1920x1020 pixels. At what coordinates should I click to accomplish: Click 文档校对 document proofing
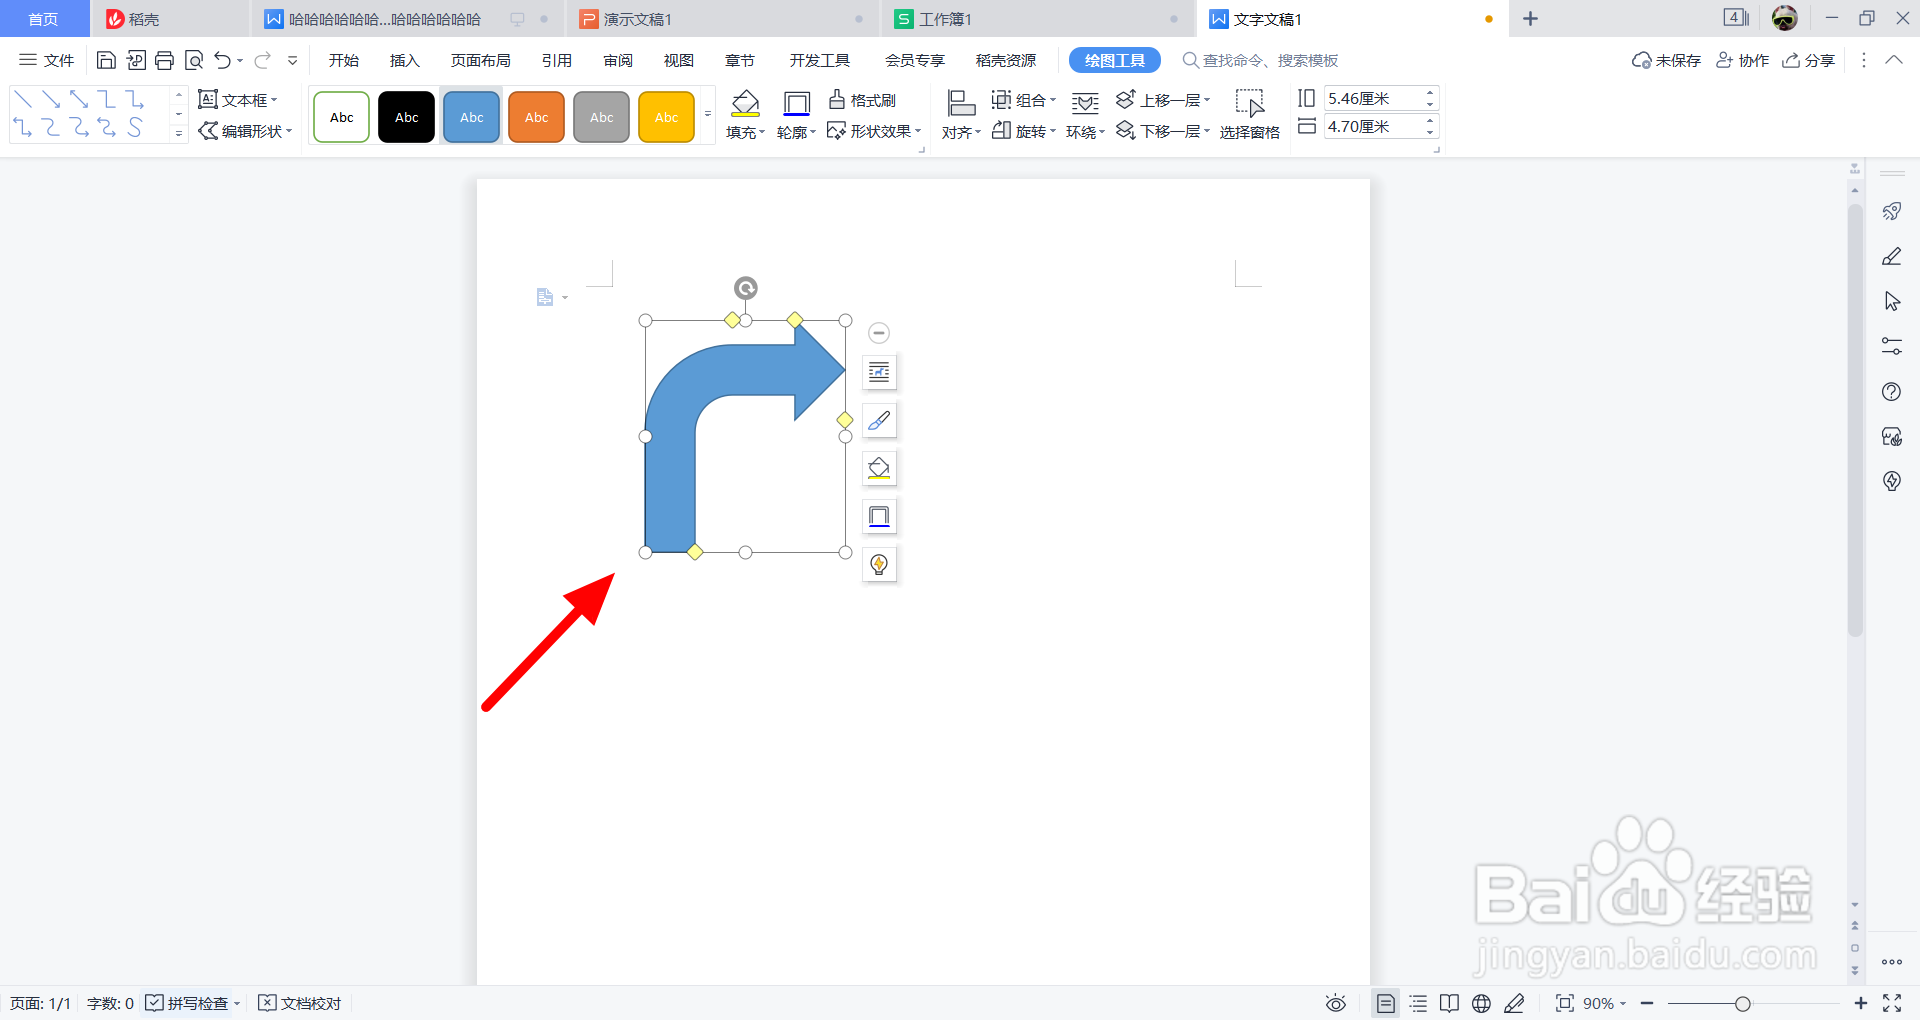point(300,1003)
